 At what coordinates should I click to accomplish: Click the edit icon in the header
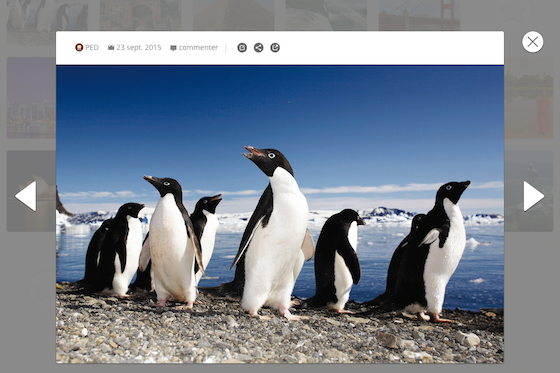(x=242, y=48)
